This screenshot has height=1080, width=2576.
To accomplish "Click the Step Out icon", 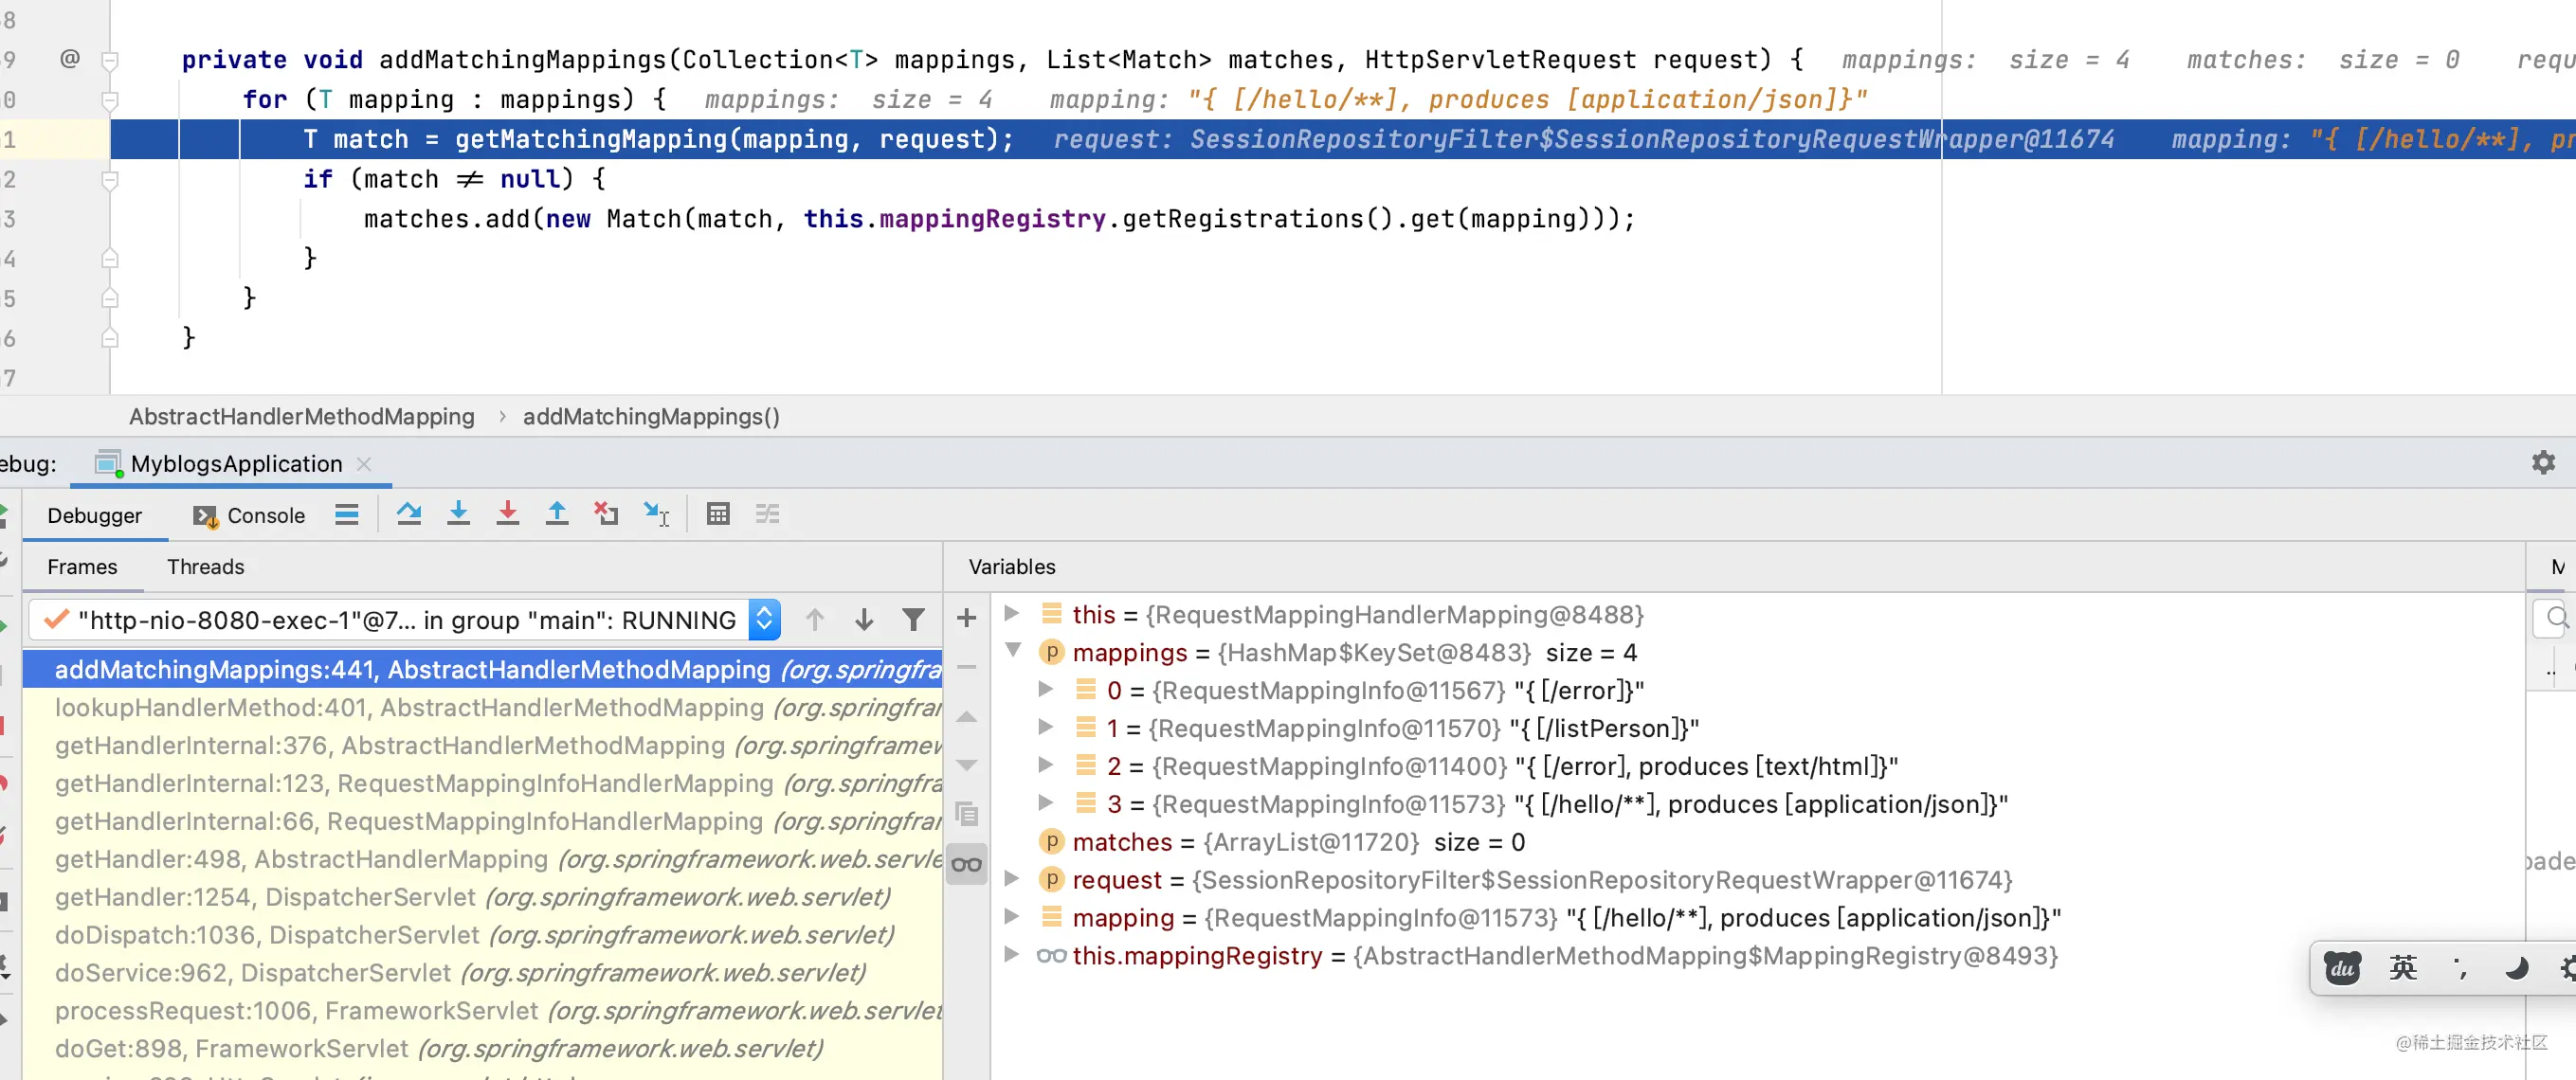I will [x=557, y=514].
